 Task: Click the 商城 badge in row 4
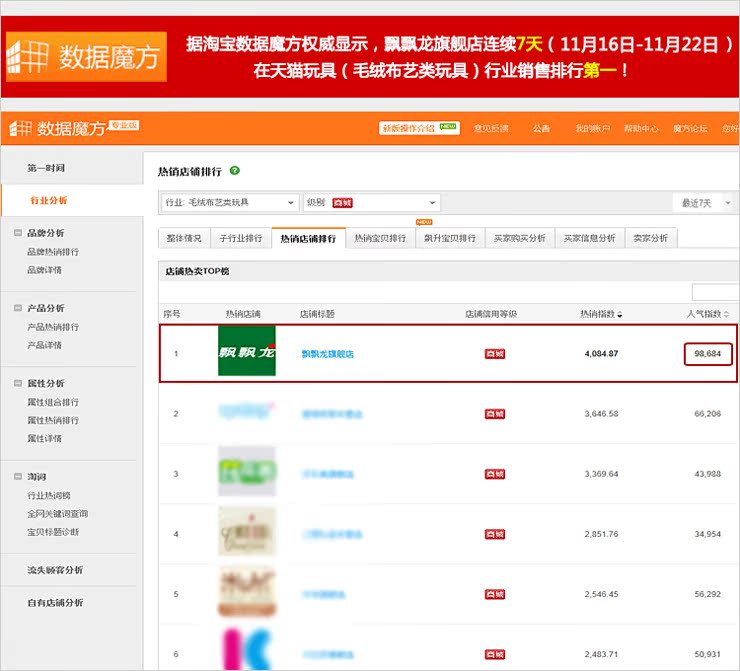(x=495, y=534)
